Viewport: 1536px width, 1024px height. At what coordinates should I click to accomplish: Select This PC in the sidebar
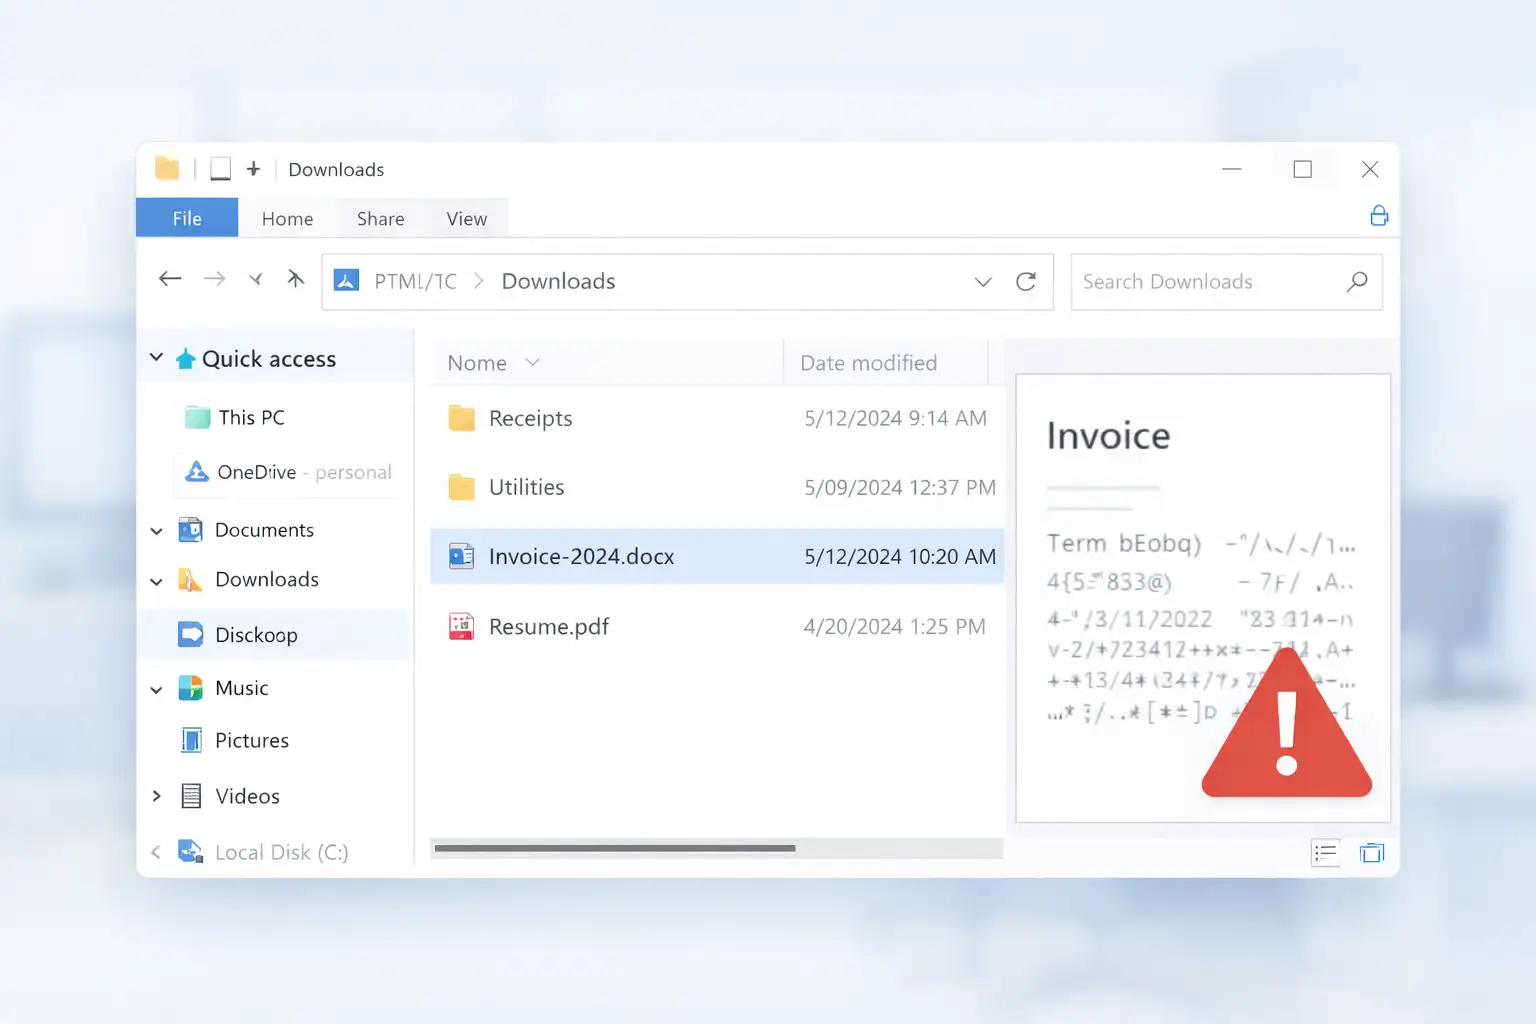click(248, 417)
